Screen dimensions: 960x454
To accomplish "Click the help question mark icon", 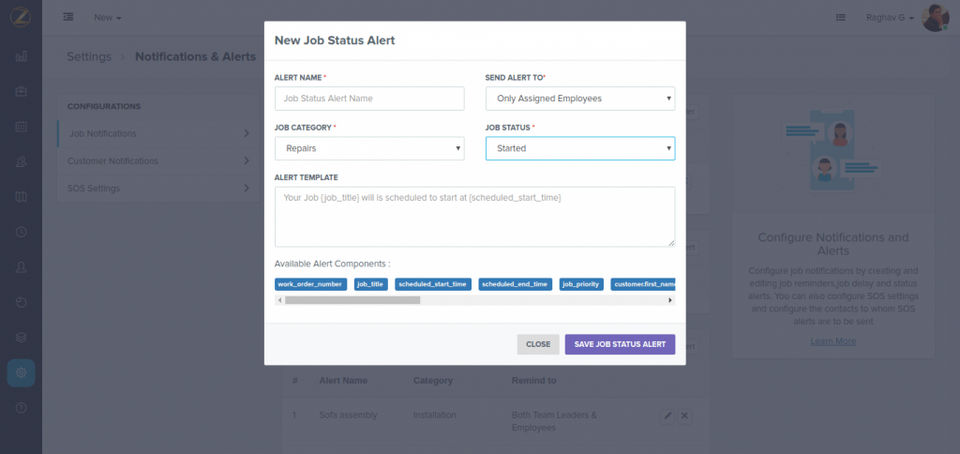I will click(21, 408).
